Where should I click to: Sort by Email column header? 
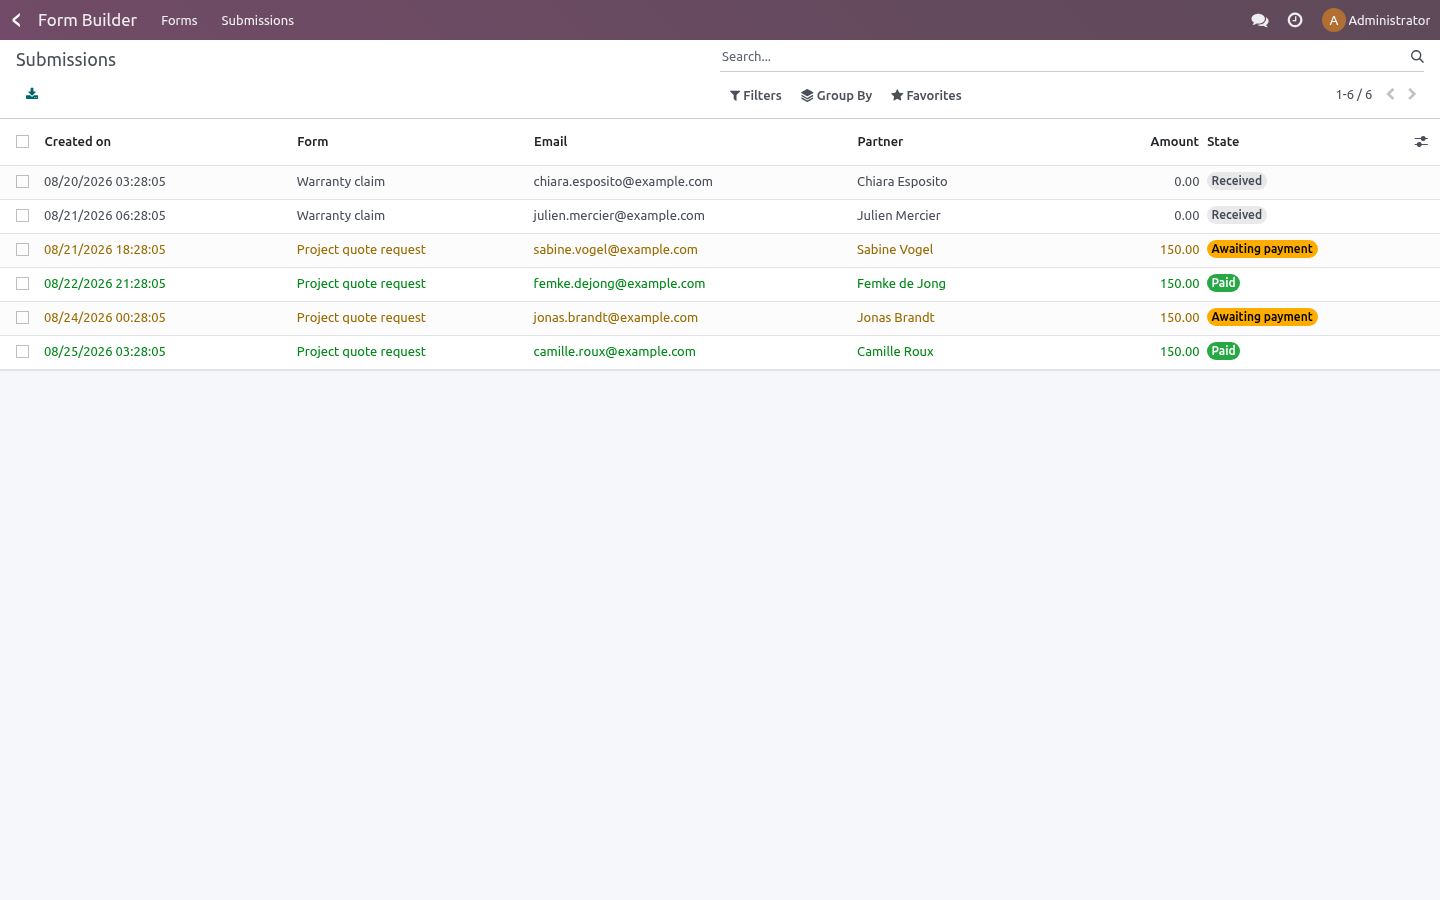tap(550, 142)
